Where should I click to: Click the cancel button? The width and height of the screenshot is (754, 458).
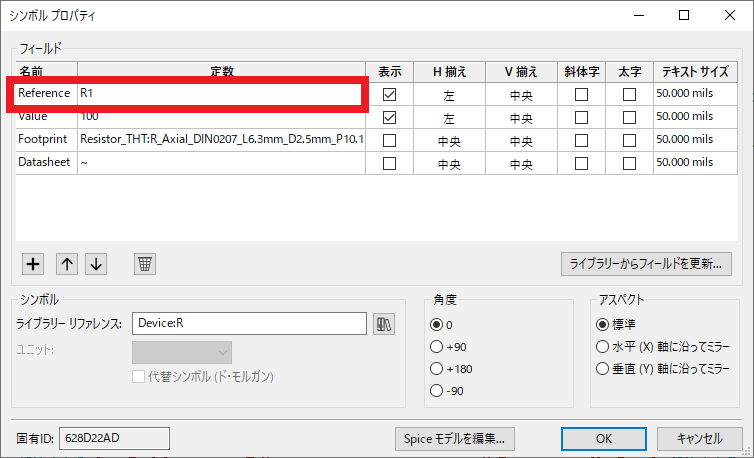699,438
